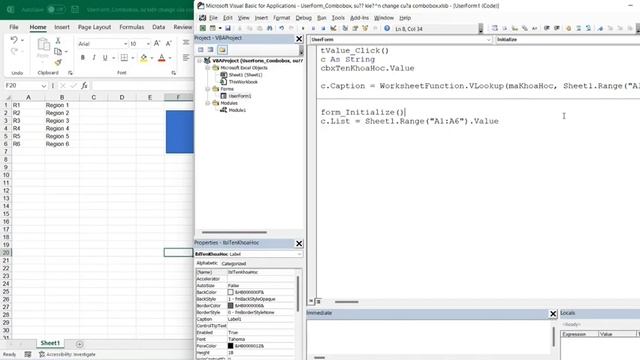Toggle Folders icon in Project panel
Viewport: 640px width, 360px height.
pos(222,50)
